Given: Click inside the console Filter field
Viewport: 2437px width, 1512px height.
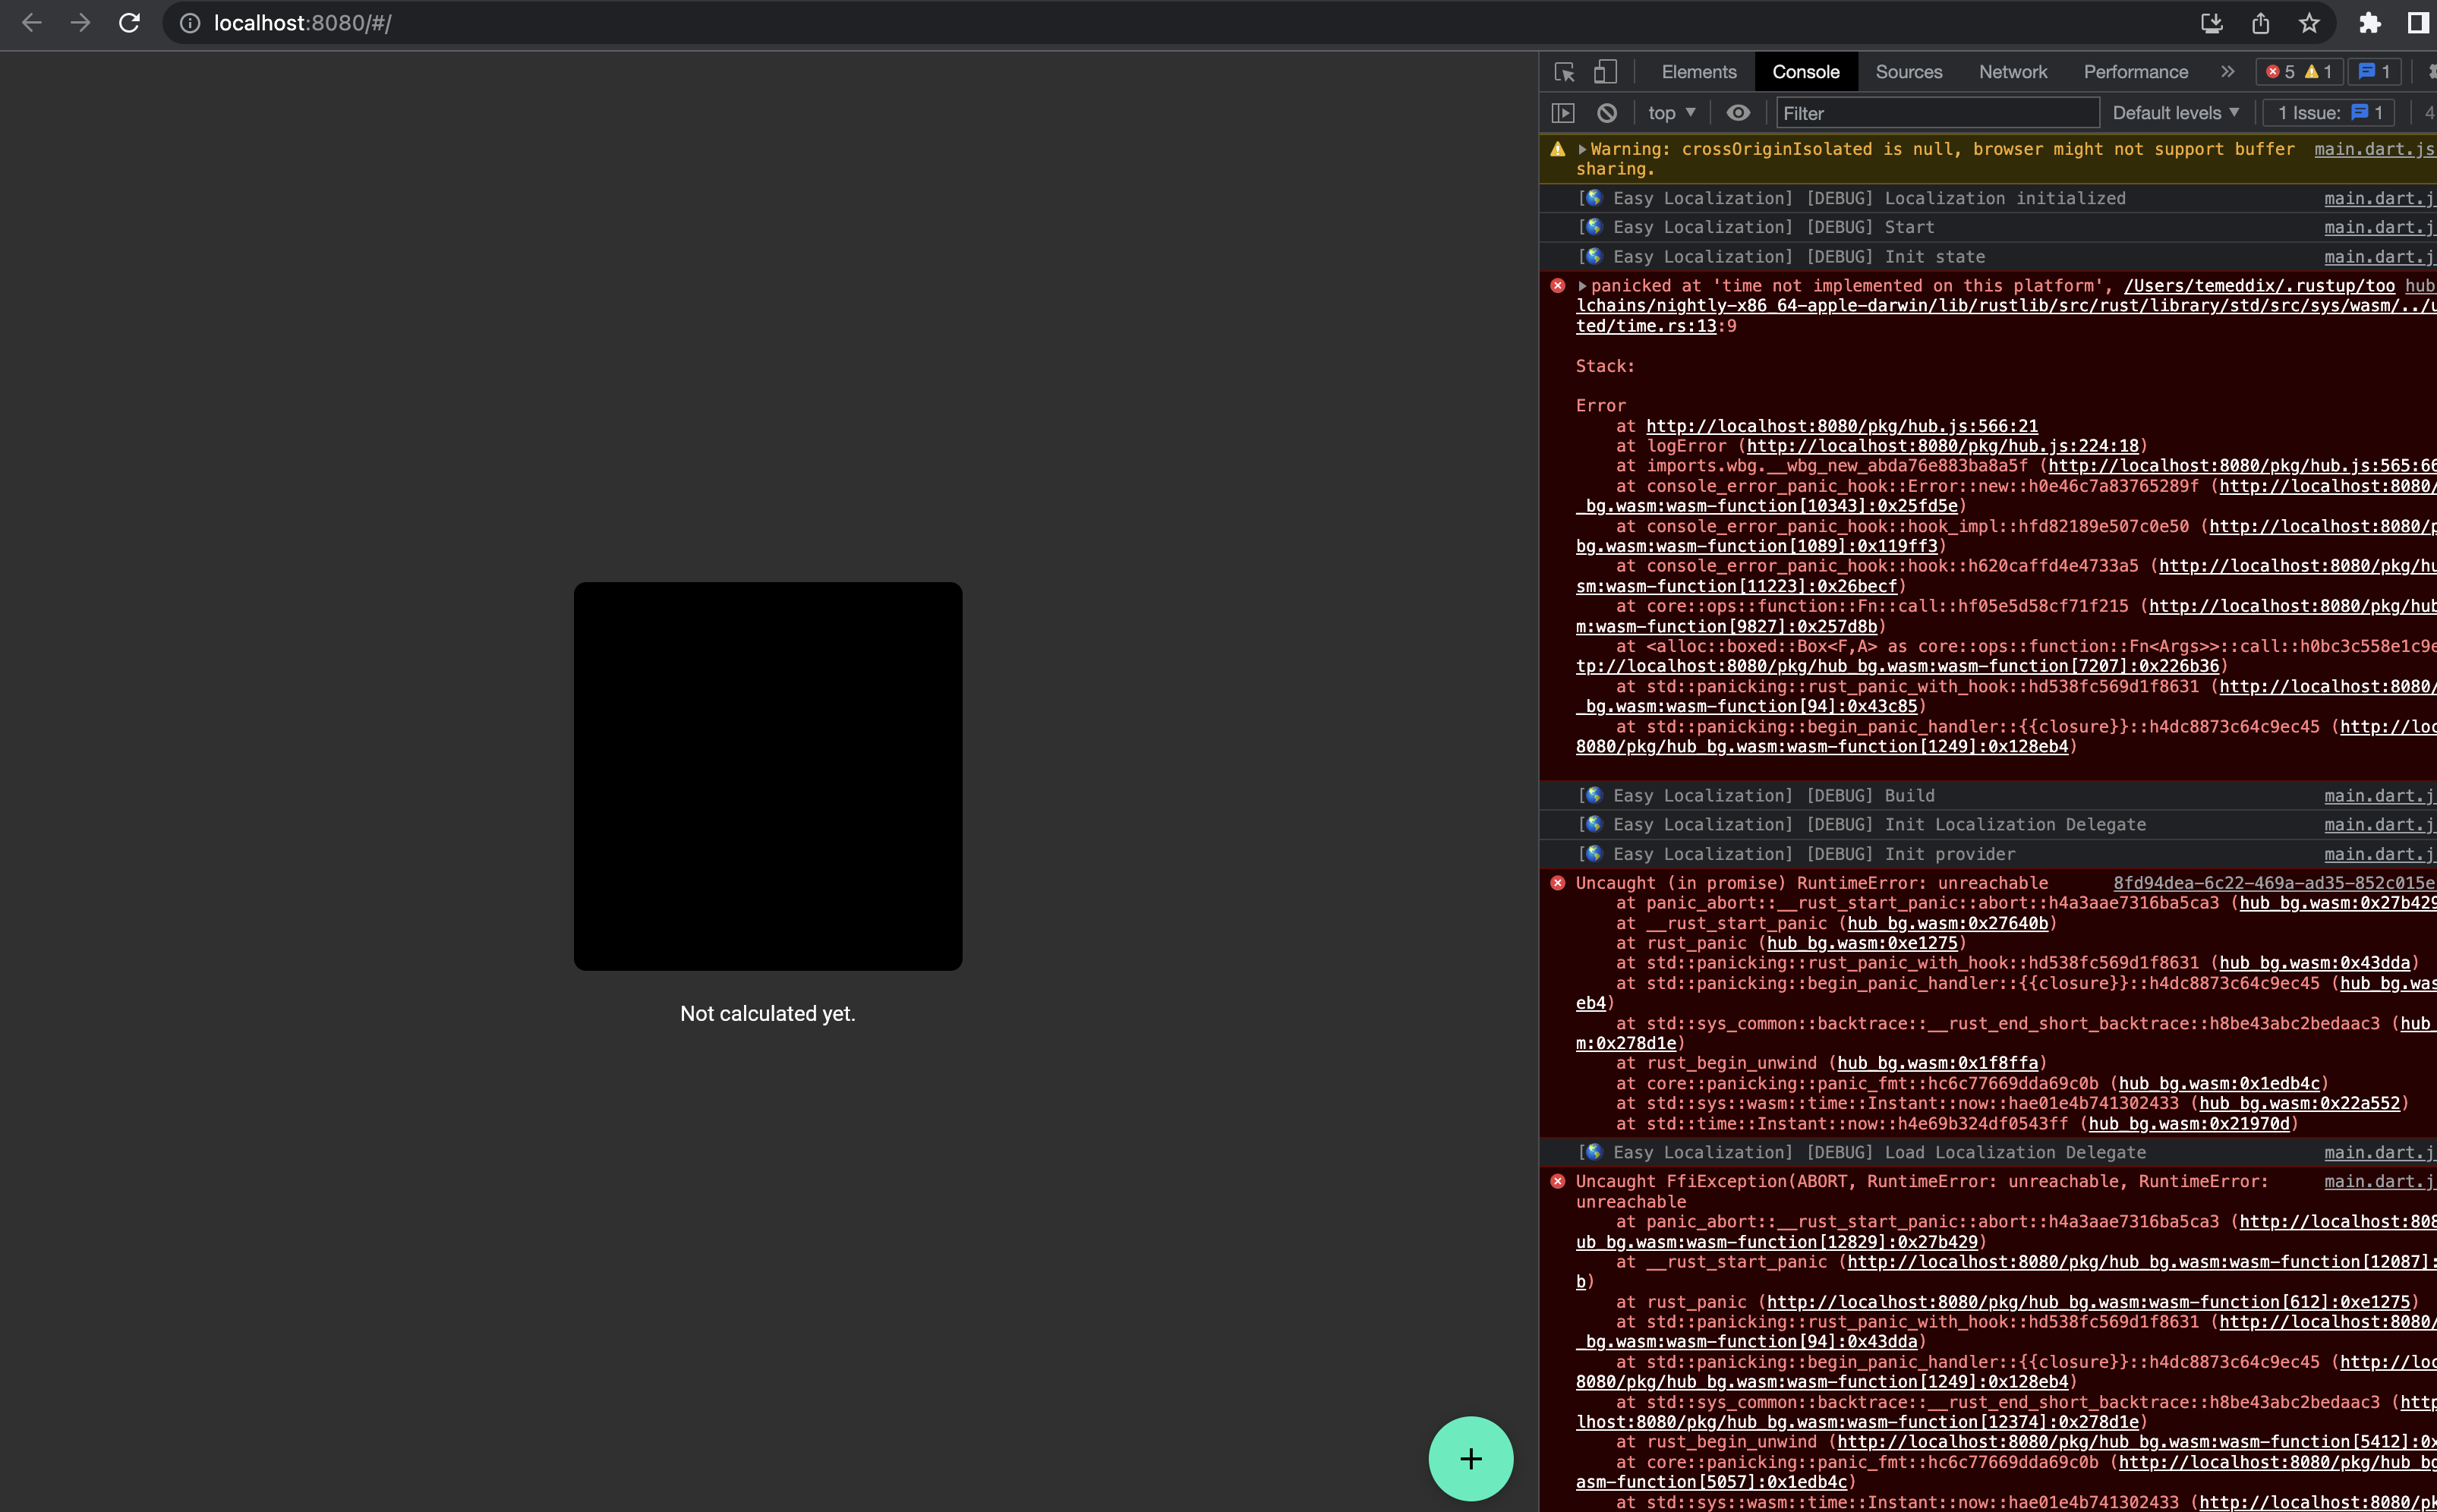Looking at the screenshot, I should click(1937, 112).
